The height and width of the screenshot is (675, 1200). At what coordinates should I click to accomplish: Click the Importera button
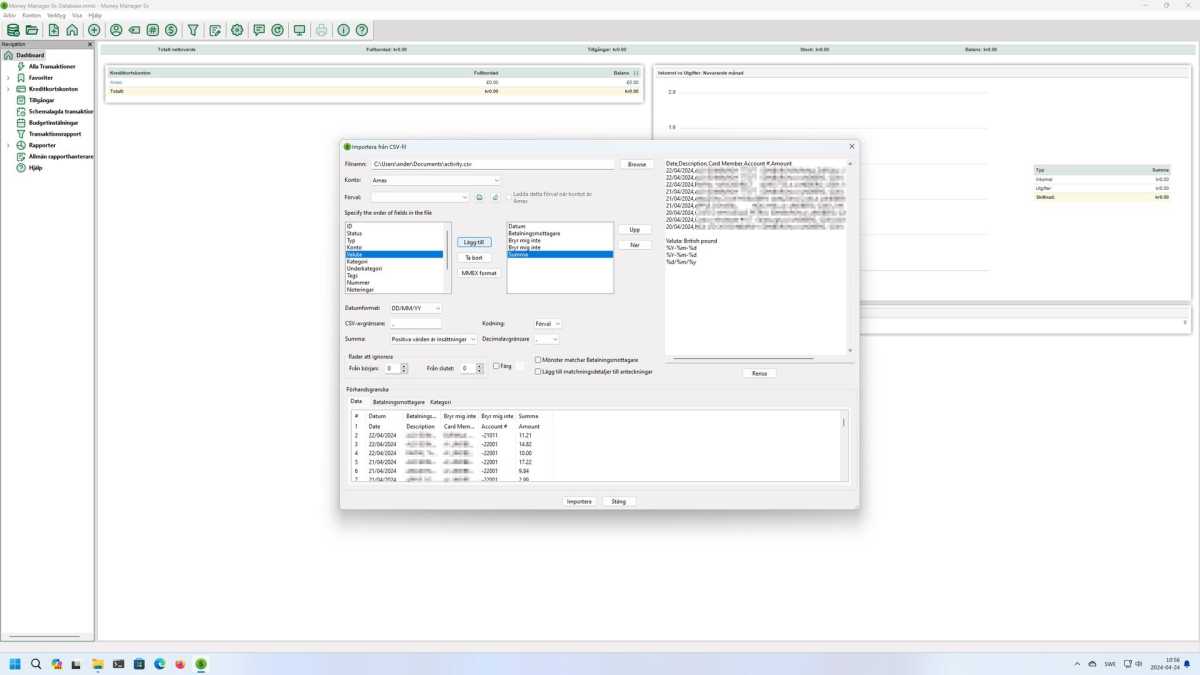(x=579, y=502)
